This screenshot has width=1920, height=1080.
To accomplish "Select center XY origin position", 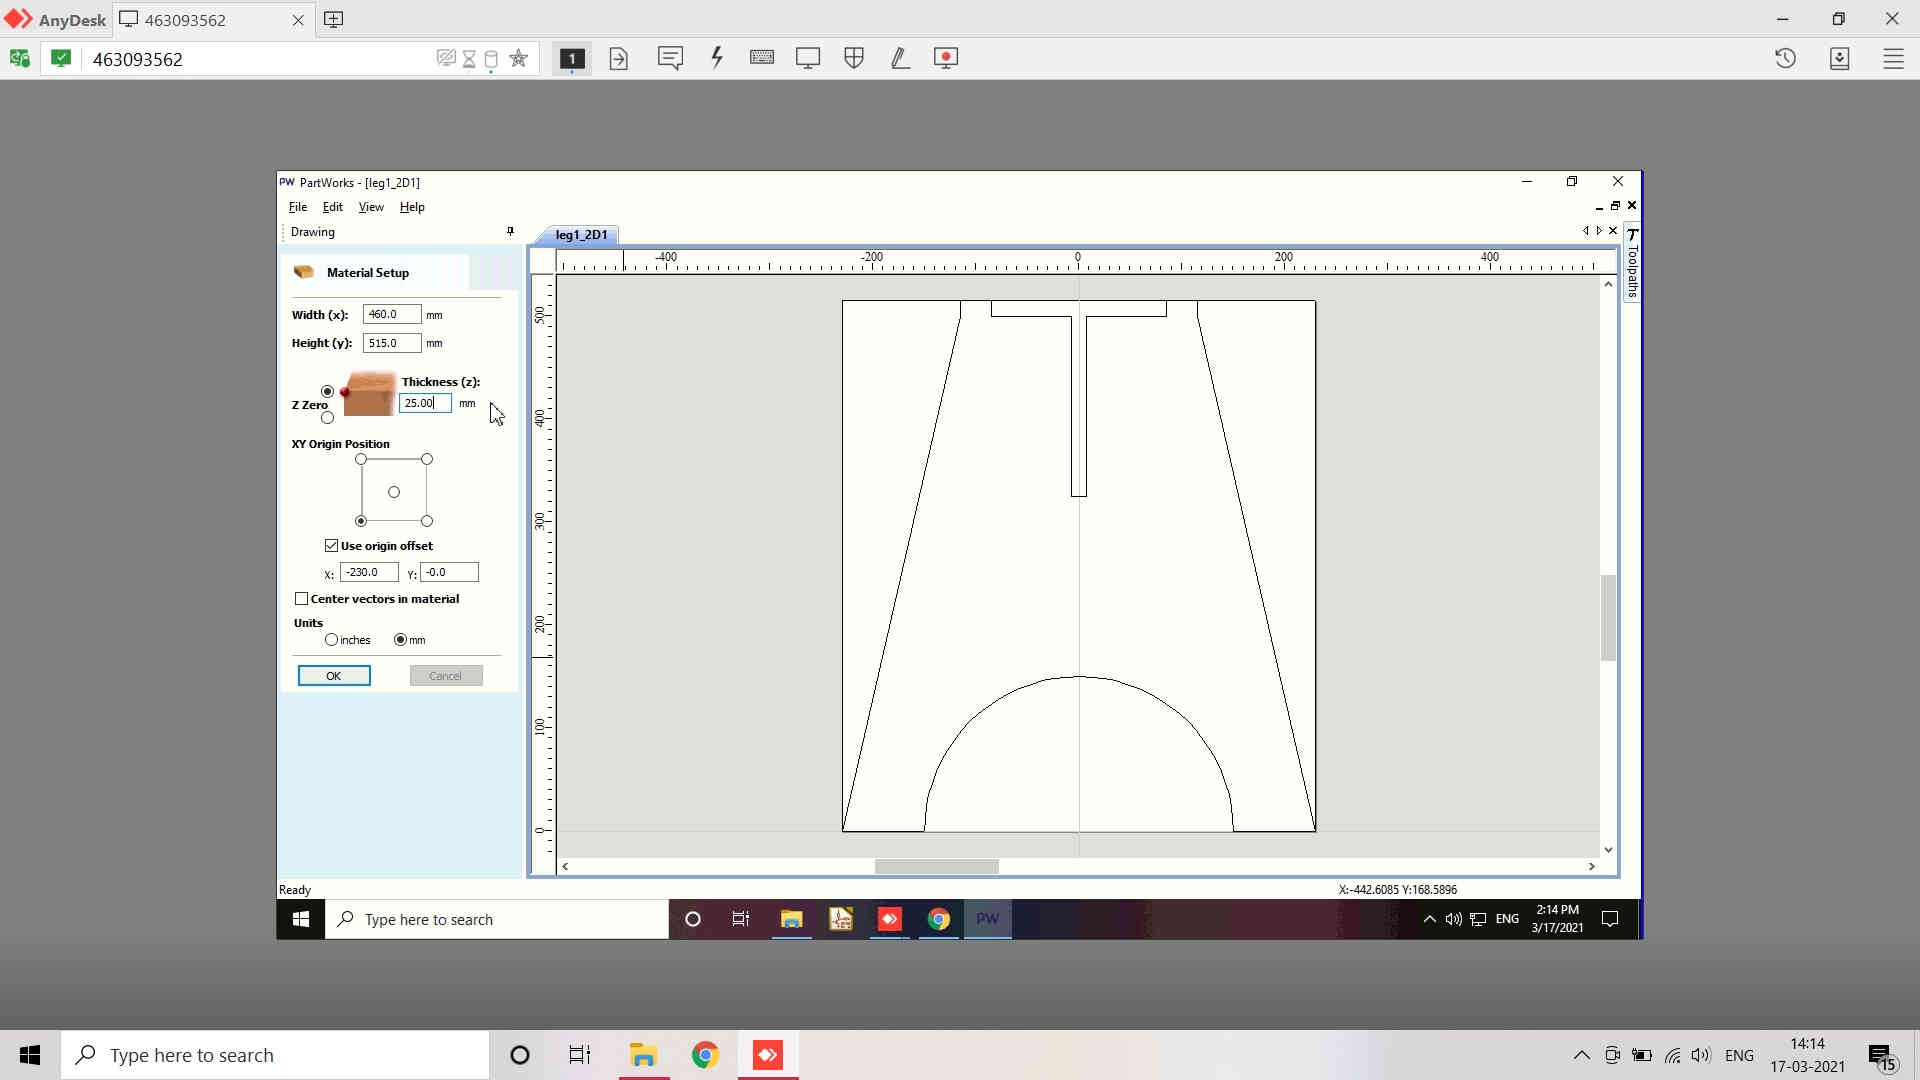I will tap(394, 492).
